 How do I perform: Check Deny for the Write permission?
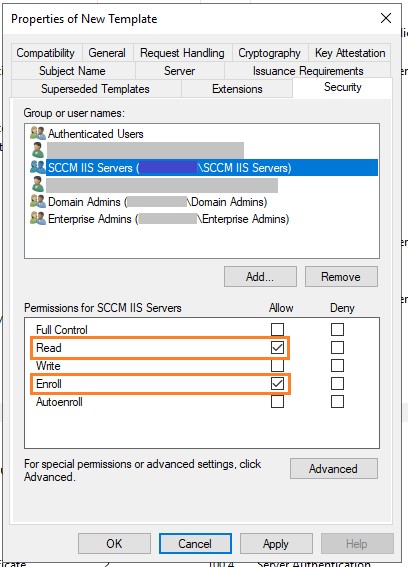337,365
